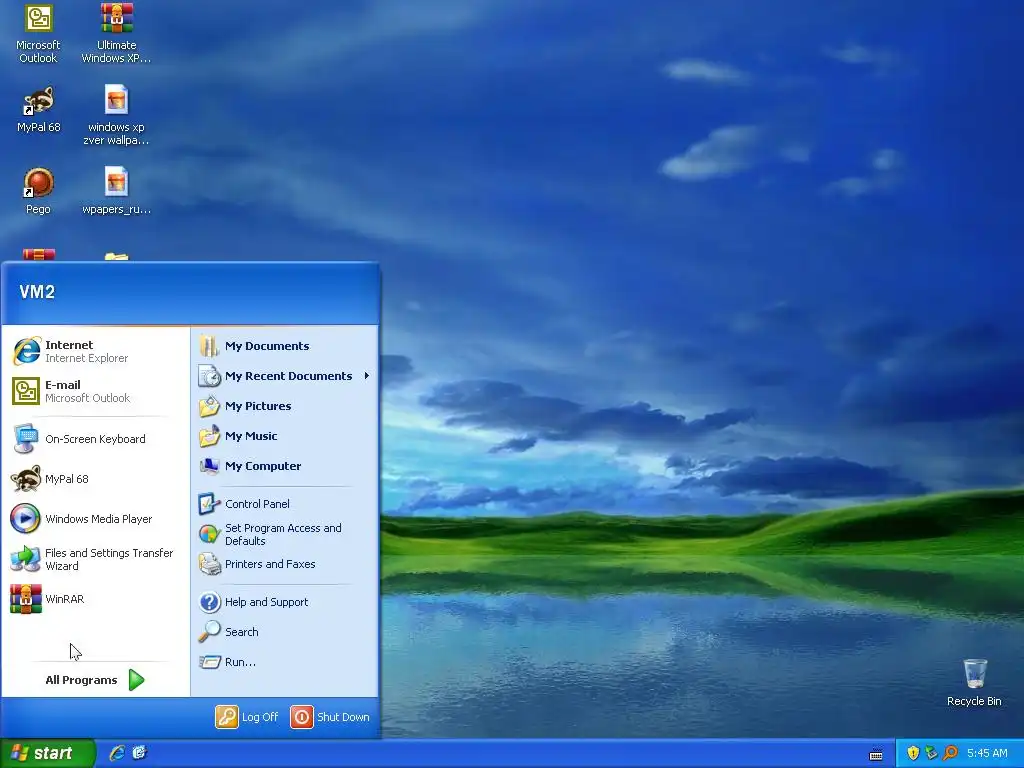
Task: Click the magnifier tray icon
Action: (950, 753)
